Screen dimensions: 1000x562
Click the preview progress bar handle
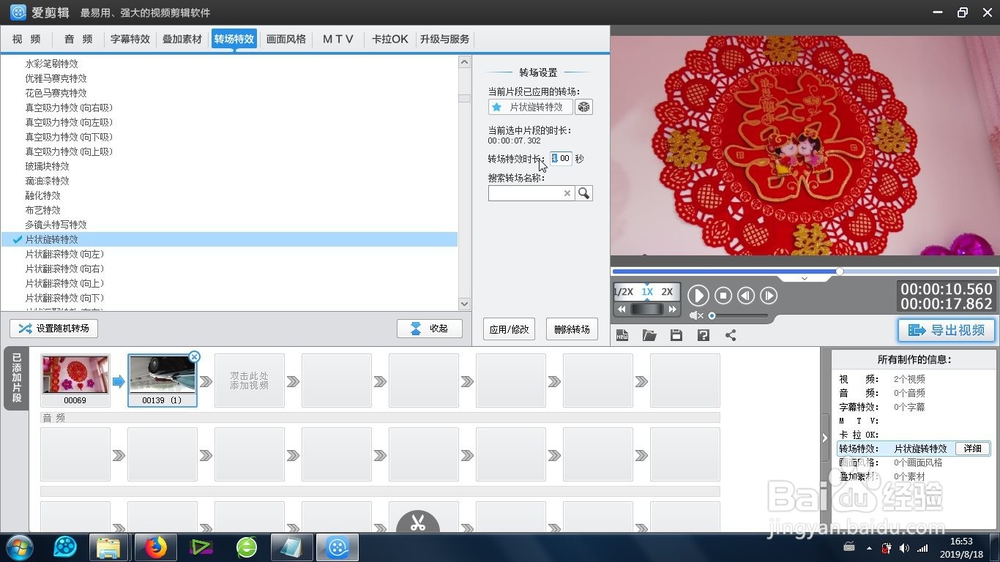tap(839, 271)
